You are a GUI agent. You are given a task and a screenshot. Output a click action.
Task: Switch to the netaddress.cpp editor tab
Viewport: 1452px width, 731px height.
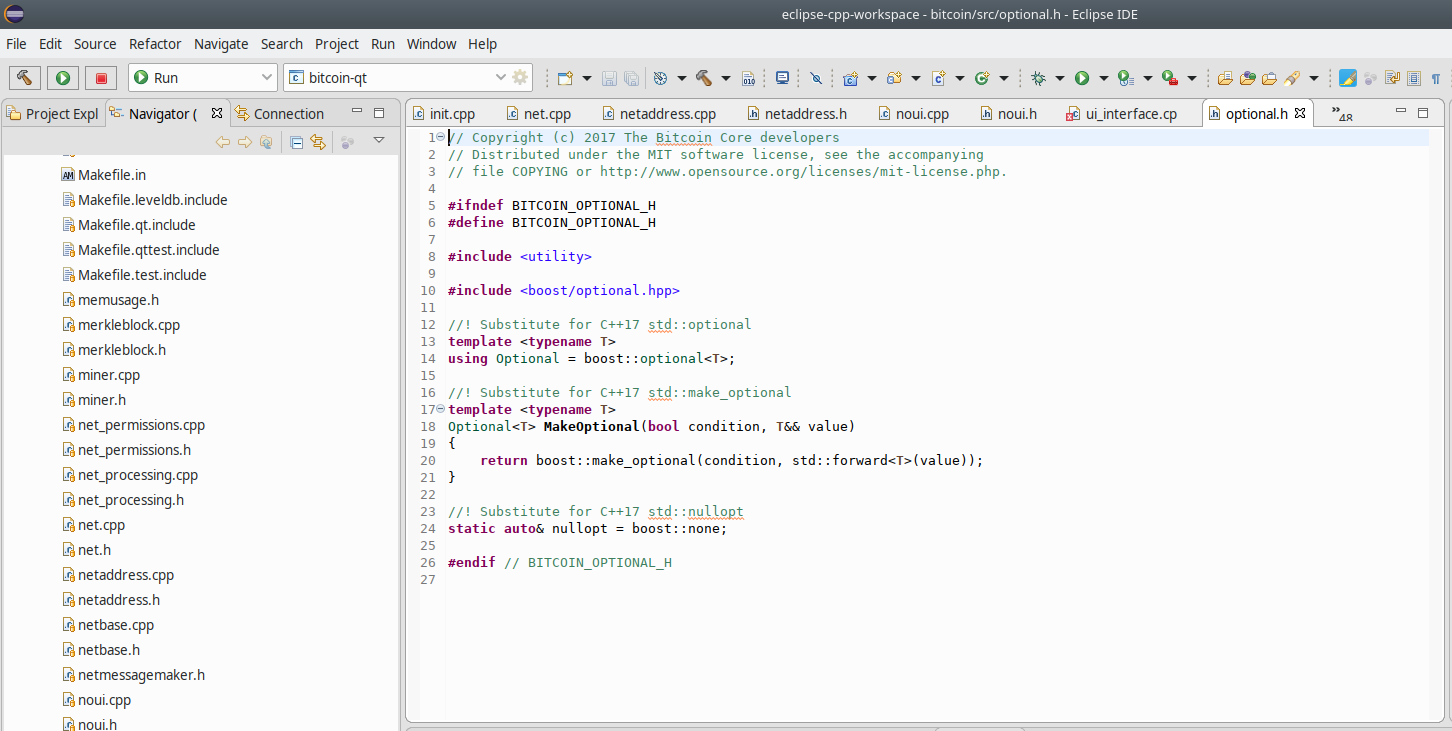pyautogui.click(x=667, y=114)
